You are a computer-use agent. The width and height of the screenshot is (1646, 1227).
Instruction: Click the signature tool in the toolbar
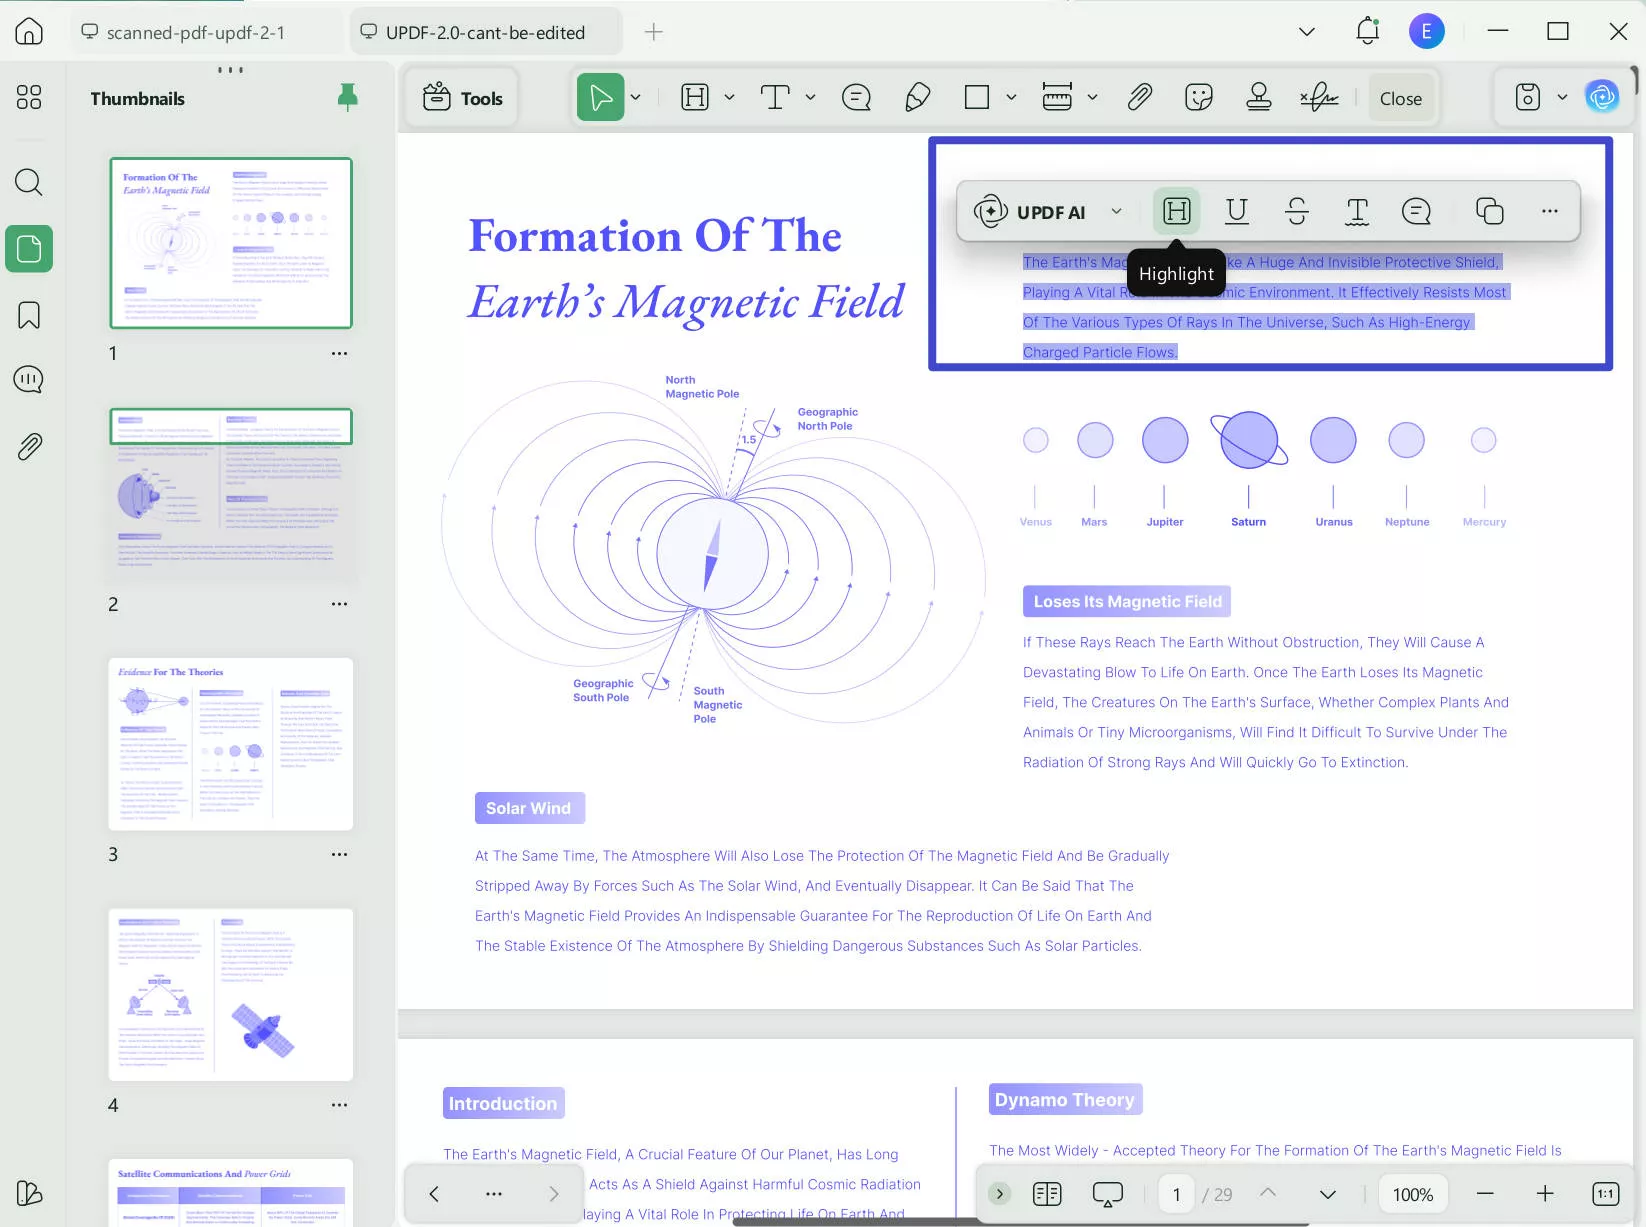click(1318, 97)
